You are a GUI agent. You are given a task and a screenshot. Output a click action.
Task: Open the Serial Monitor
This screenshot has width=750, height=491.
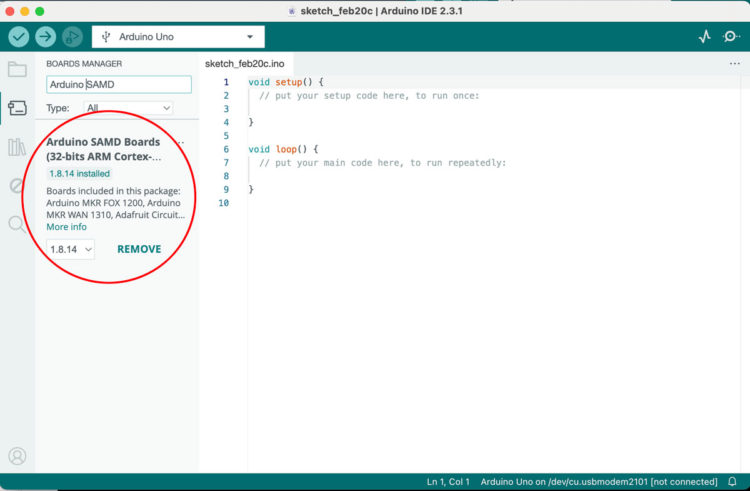731,37
